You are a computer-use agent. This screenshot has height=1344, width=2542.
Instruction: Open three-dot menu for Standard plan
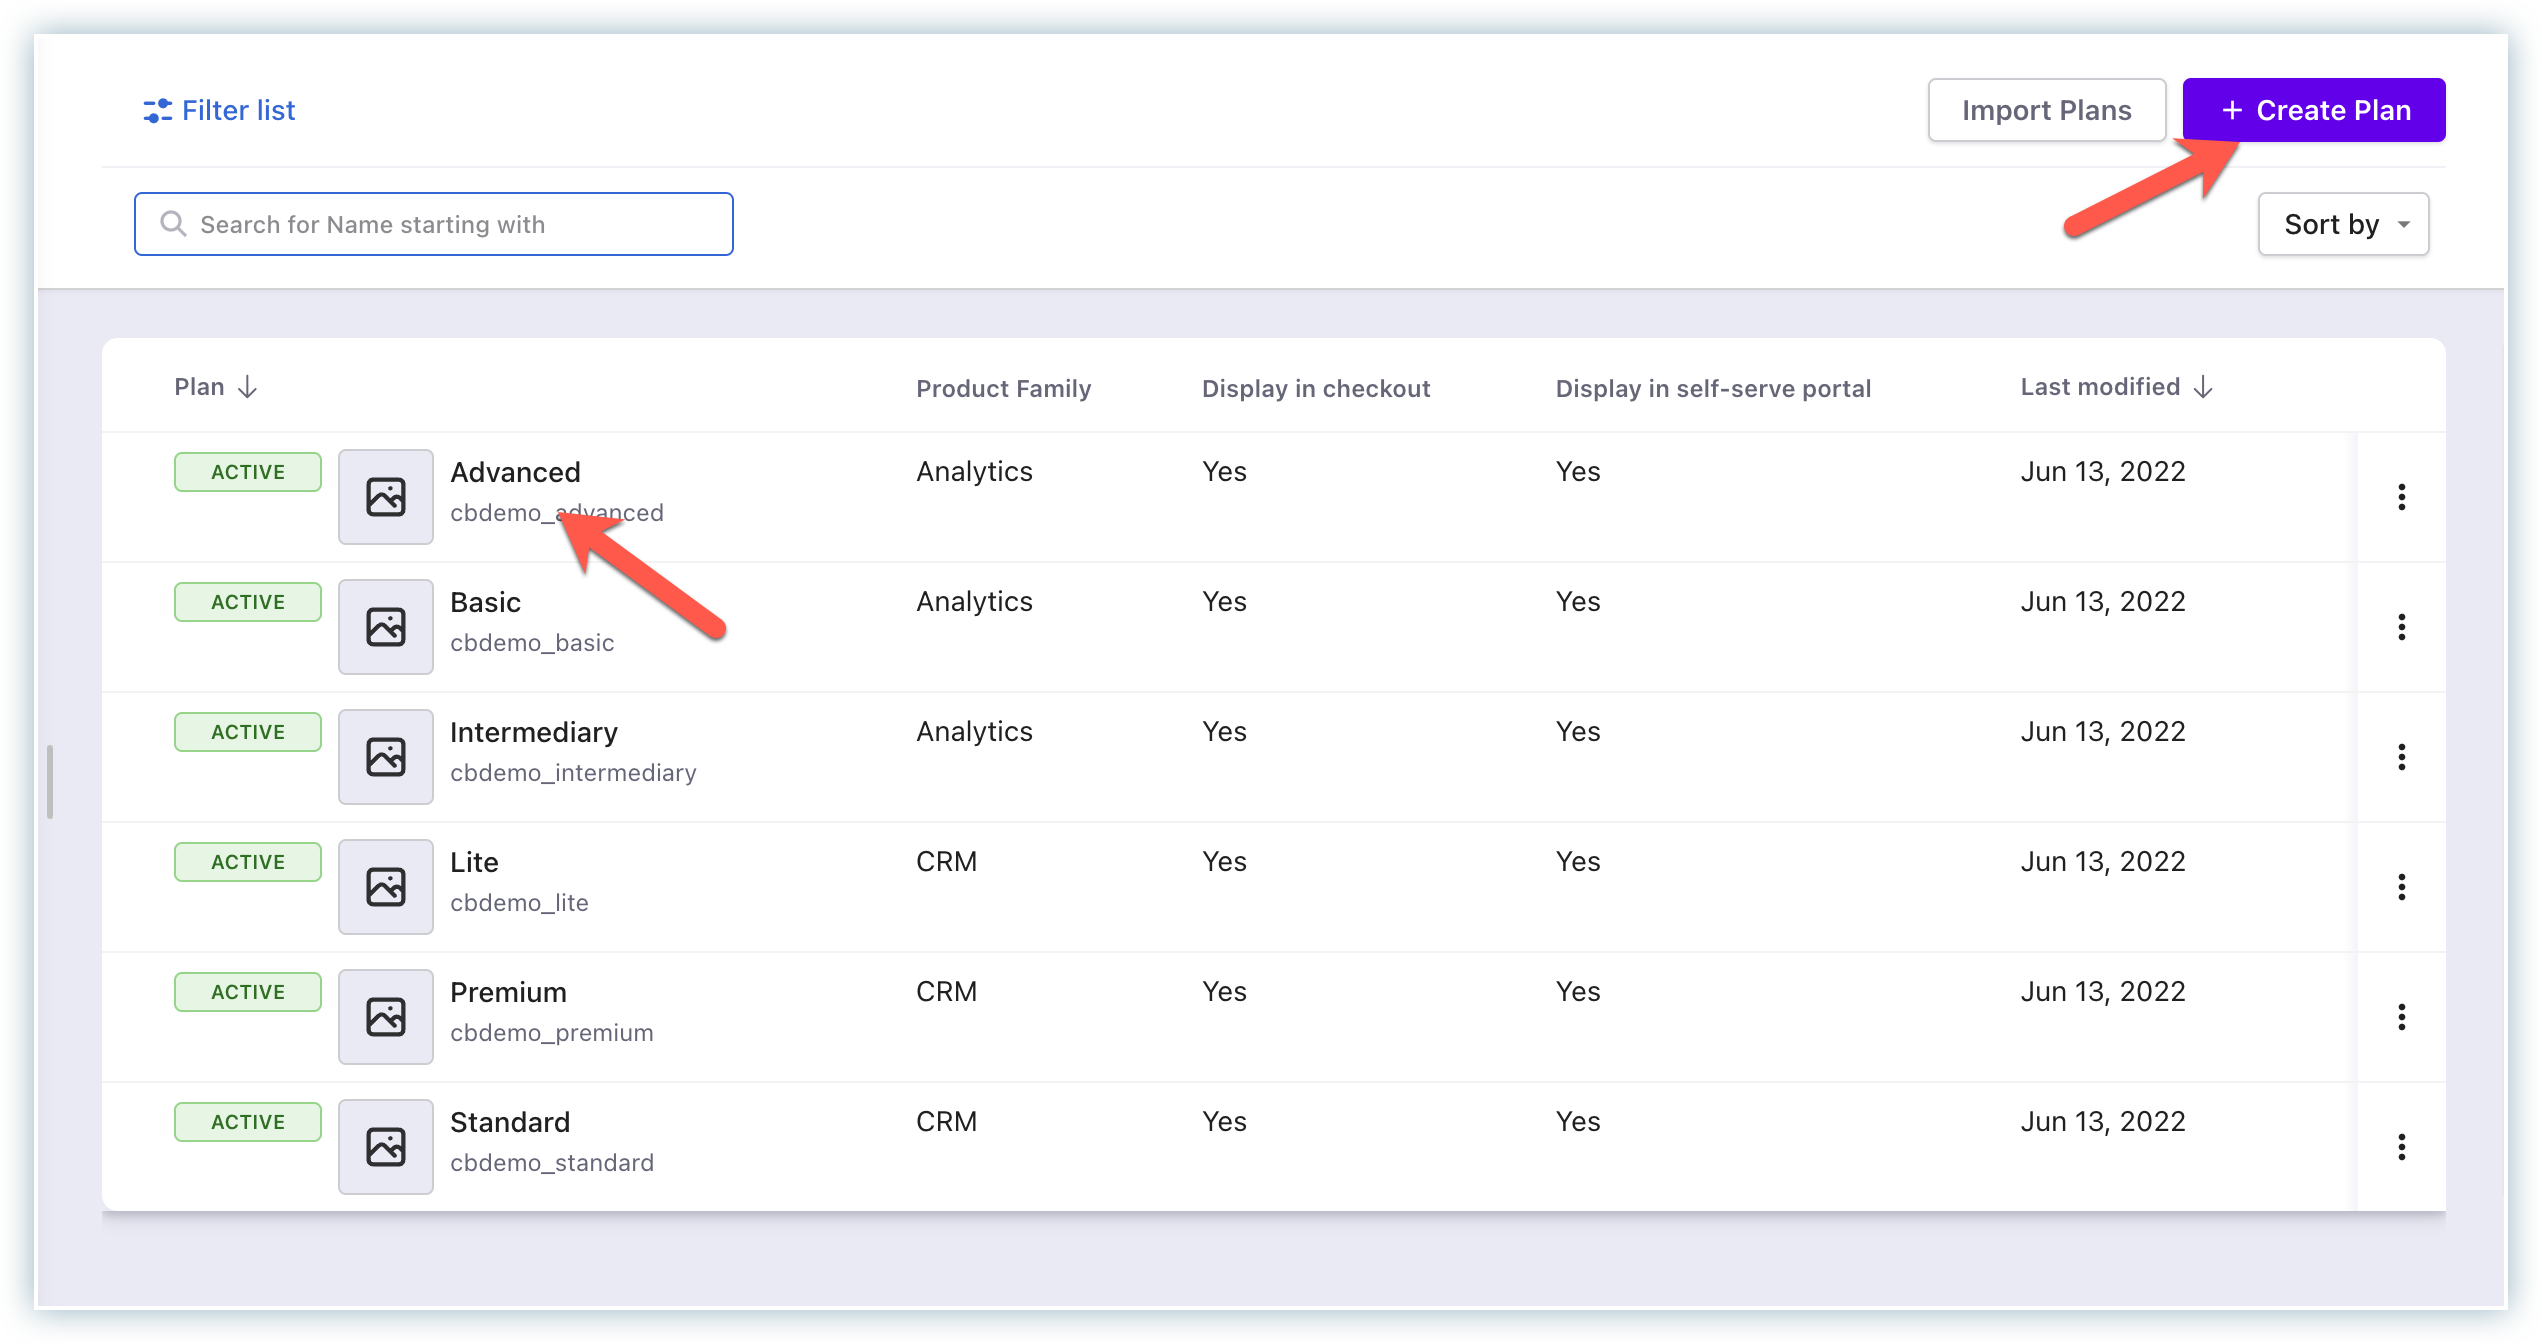tap(2401, 1147)
